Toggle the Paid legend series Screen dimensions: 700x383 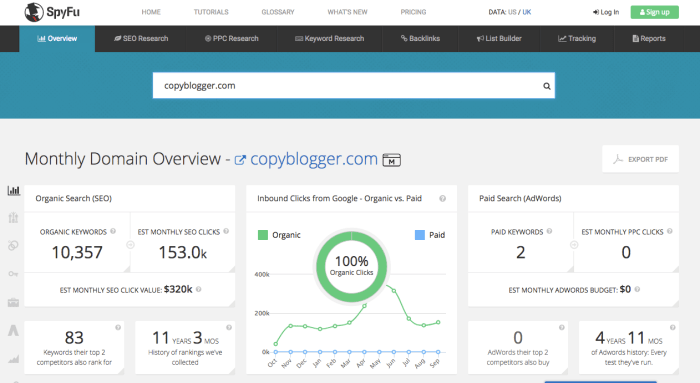click(430, 235)
